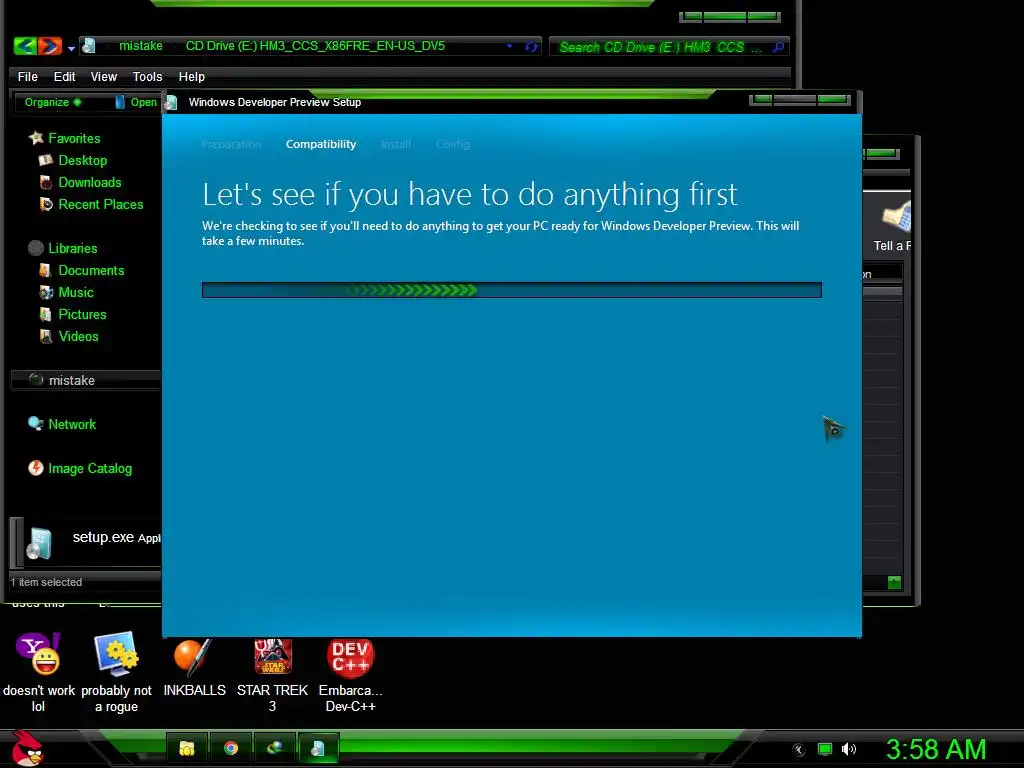Open Yahoo Messenger 'doesn't work lol' shortcut
The image size is (1024, 768).
[x=39, y=673]
